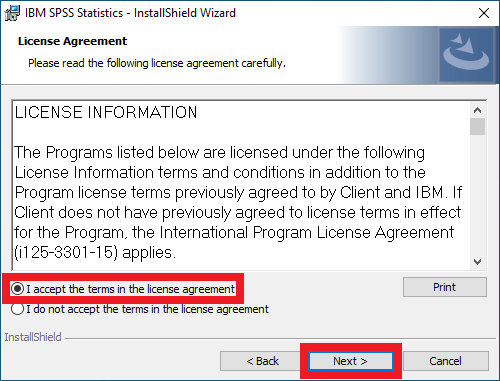Click the Print button
The height and width of the screenshot is (381, 500).
click(445, 287)
